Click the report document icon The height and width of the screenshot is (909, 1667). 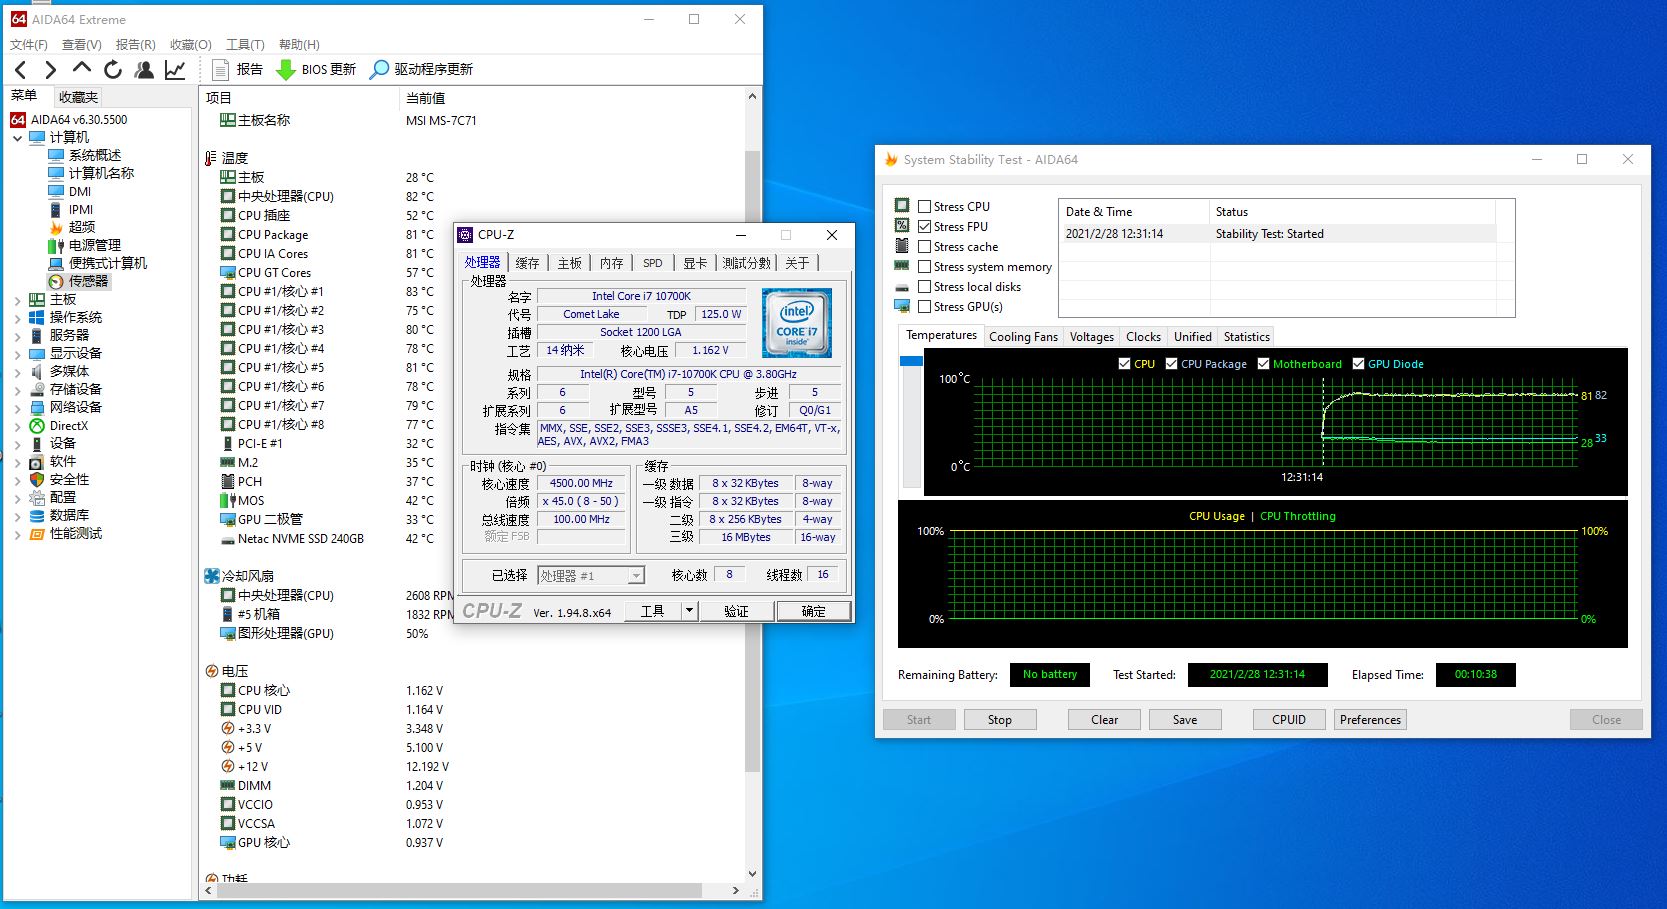[221, 69]
